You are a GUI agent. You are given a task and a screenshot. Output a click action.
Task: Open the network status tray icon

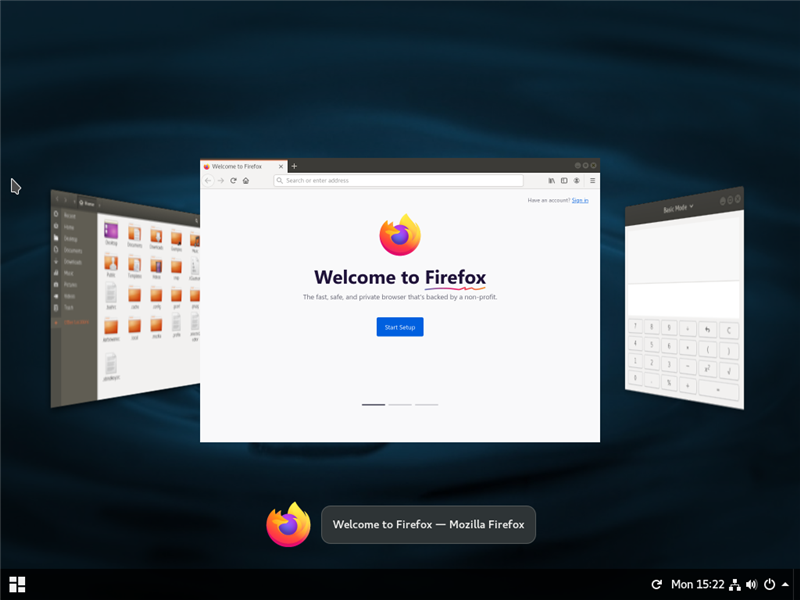(735, 584)
